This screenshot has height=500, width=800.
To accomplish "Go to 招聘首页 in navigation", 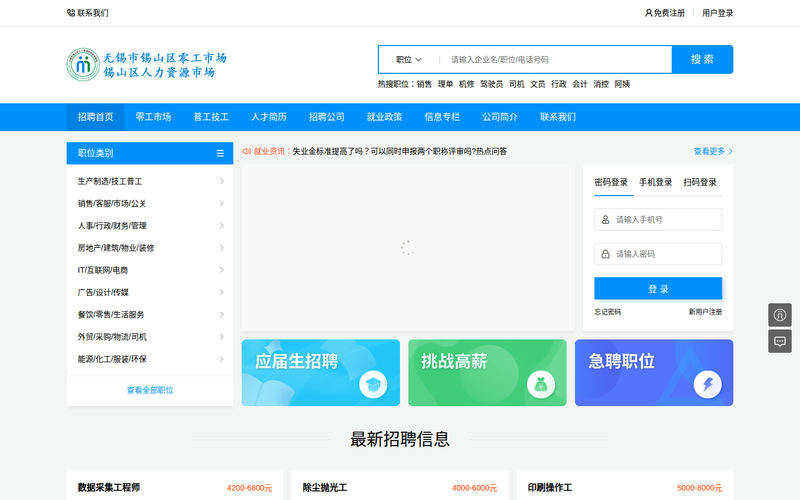I will 95,117.
